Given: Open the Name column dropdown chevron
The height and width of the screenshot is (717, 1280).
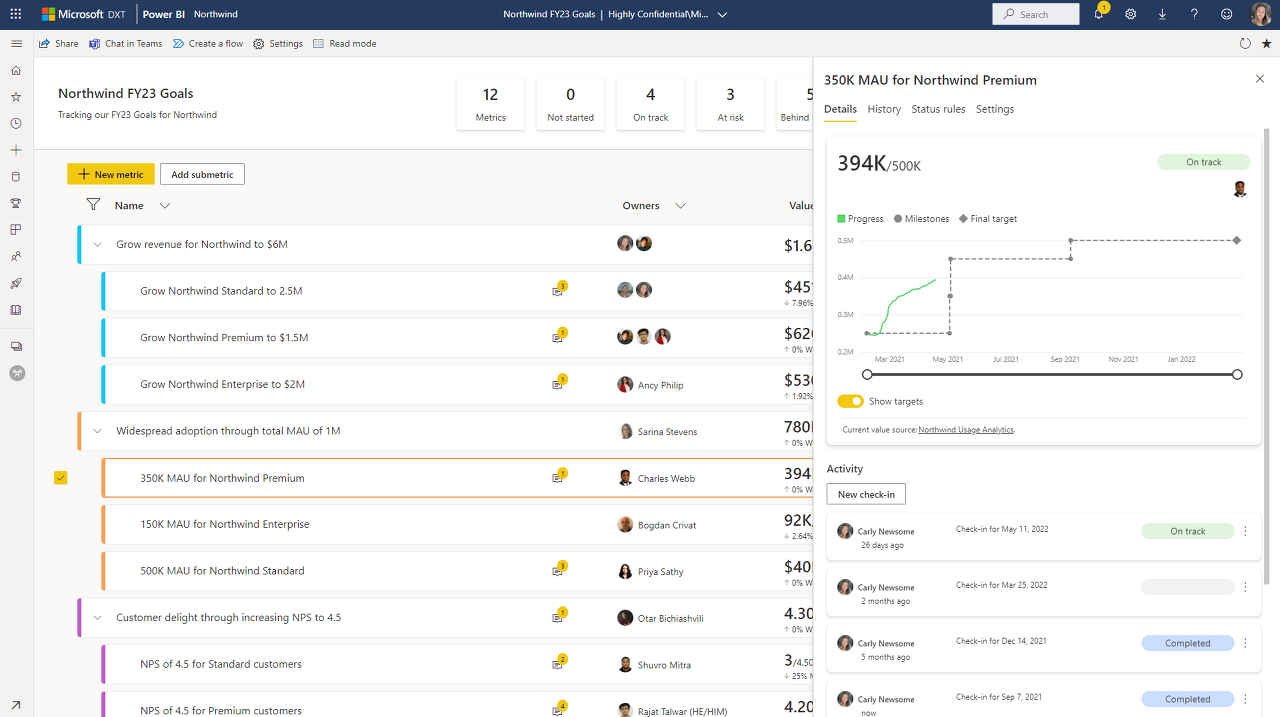Looking at the screenshot, I should click(165, 206).
